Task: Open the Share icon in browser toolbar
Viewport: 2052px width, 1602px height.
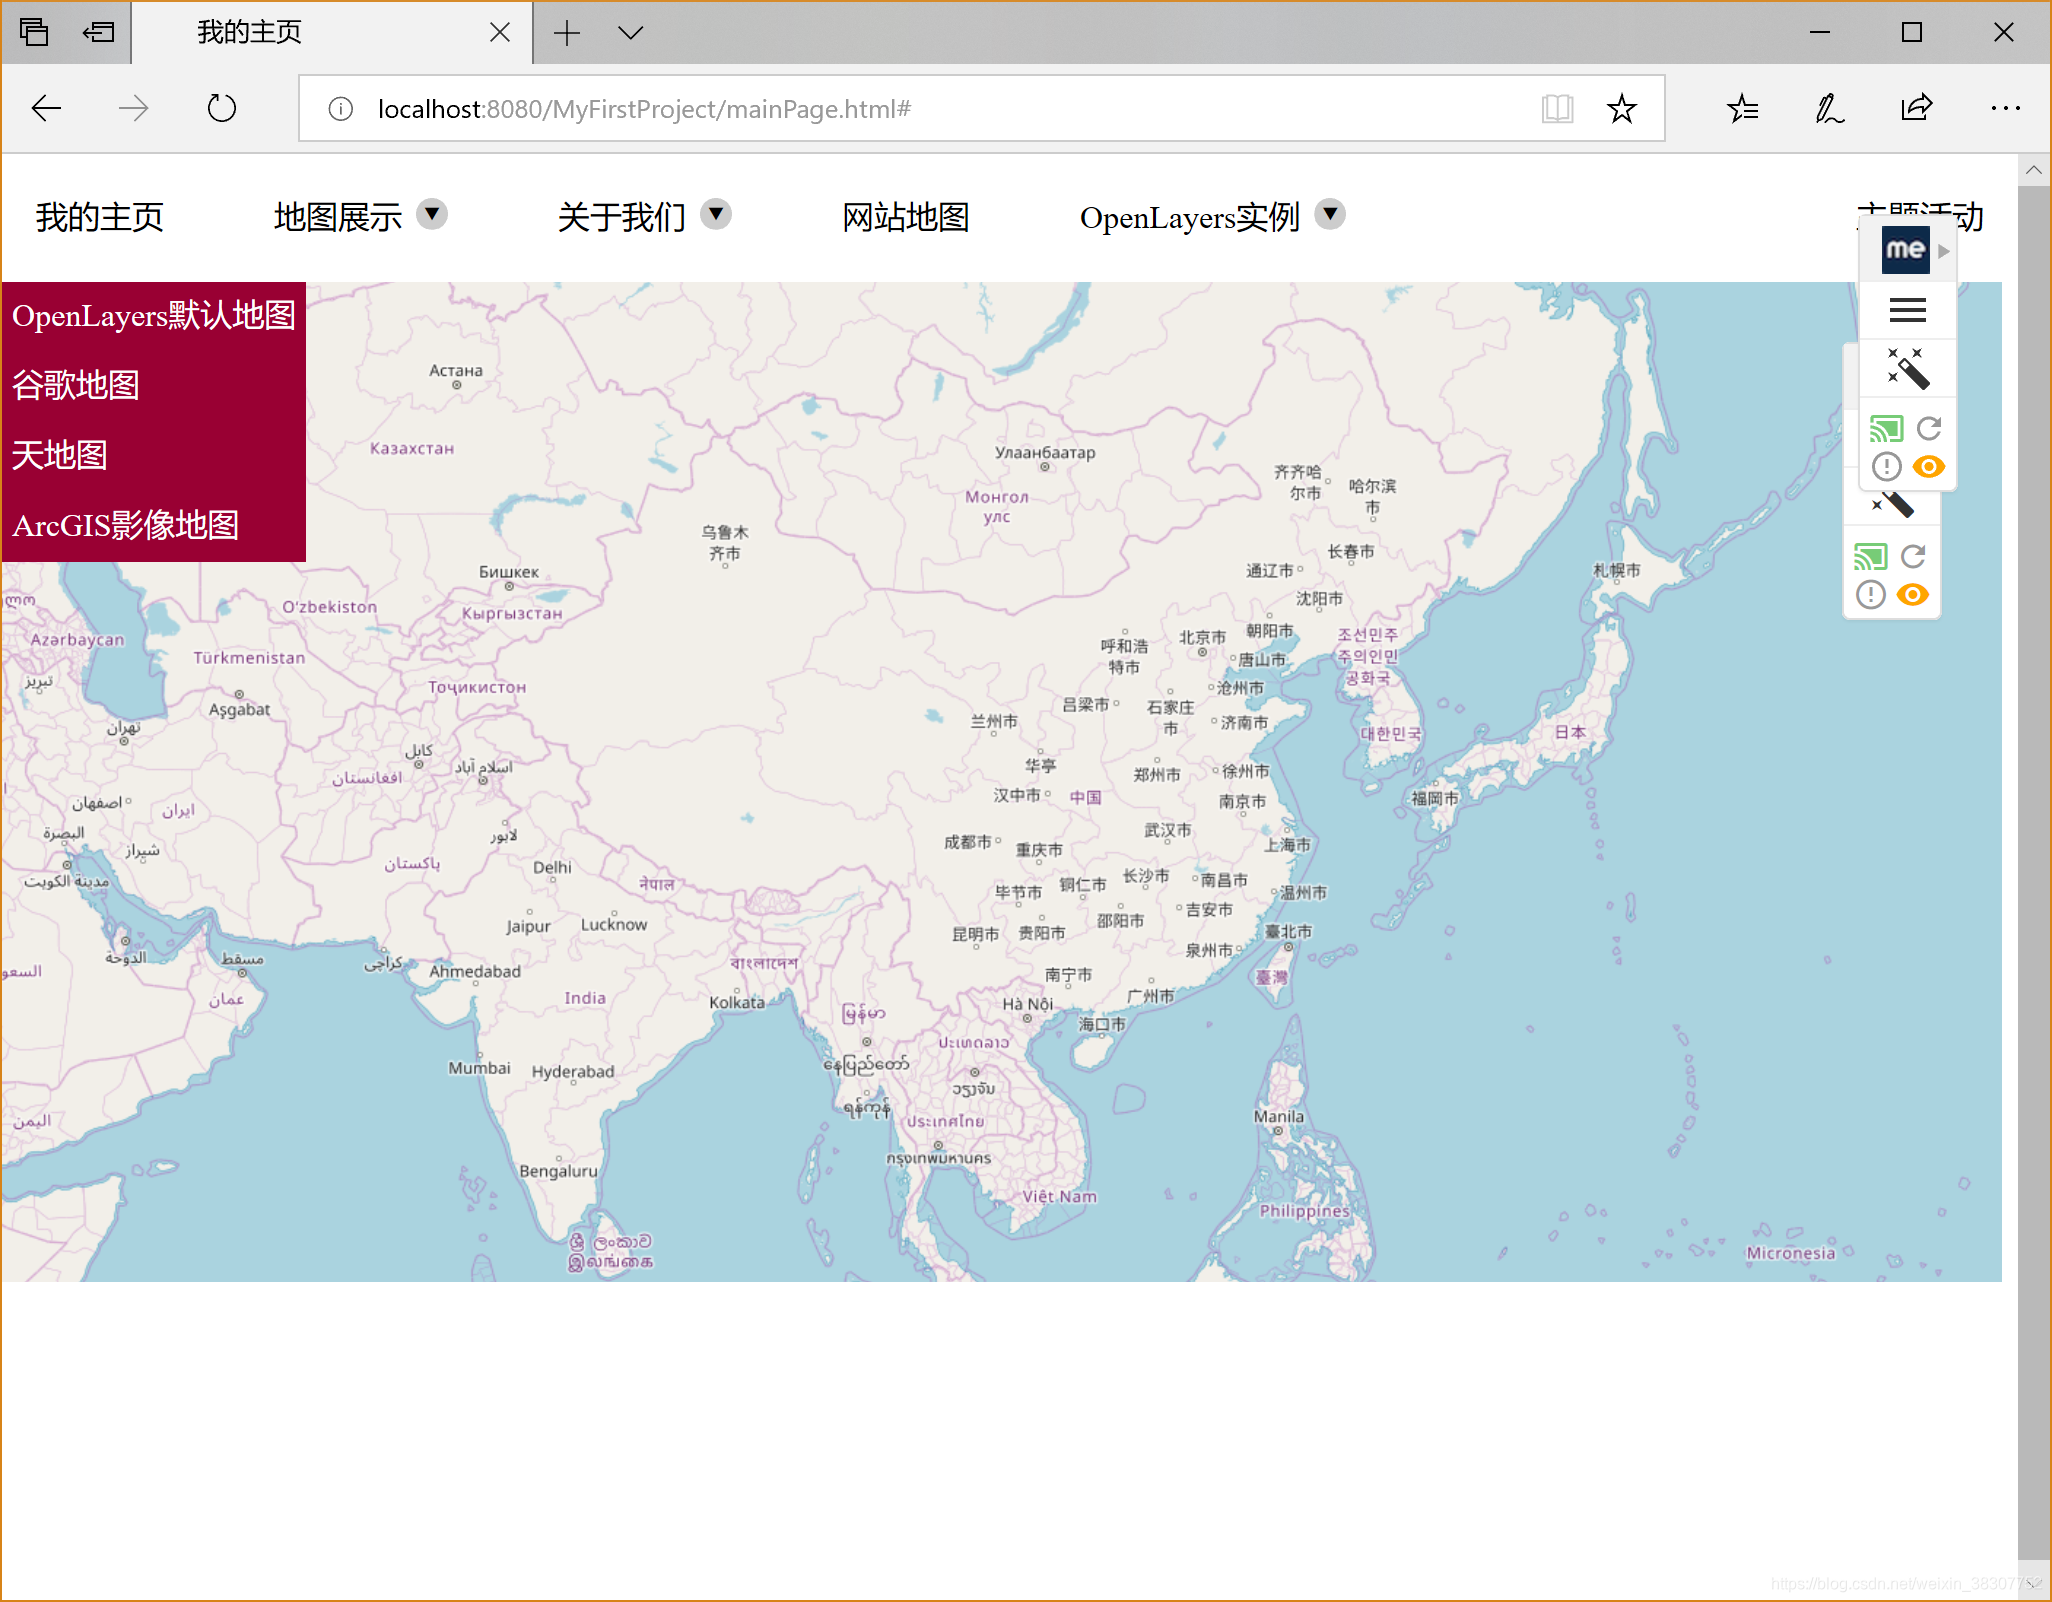Action: 1916,109
